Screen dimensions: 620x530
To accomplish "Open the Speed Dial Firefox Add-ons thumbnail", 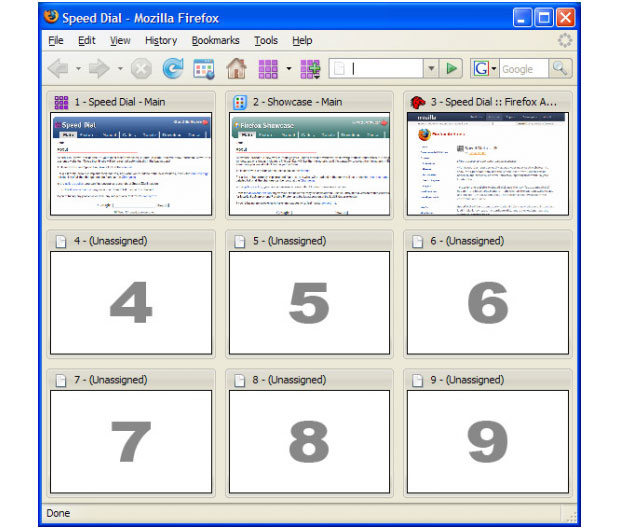I will coord(488,164).
